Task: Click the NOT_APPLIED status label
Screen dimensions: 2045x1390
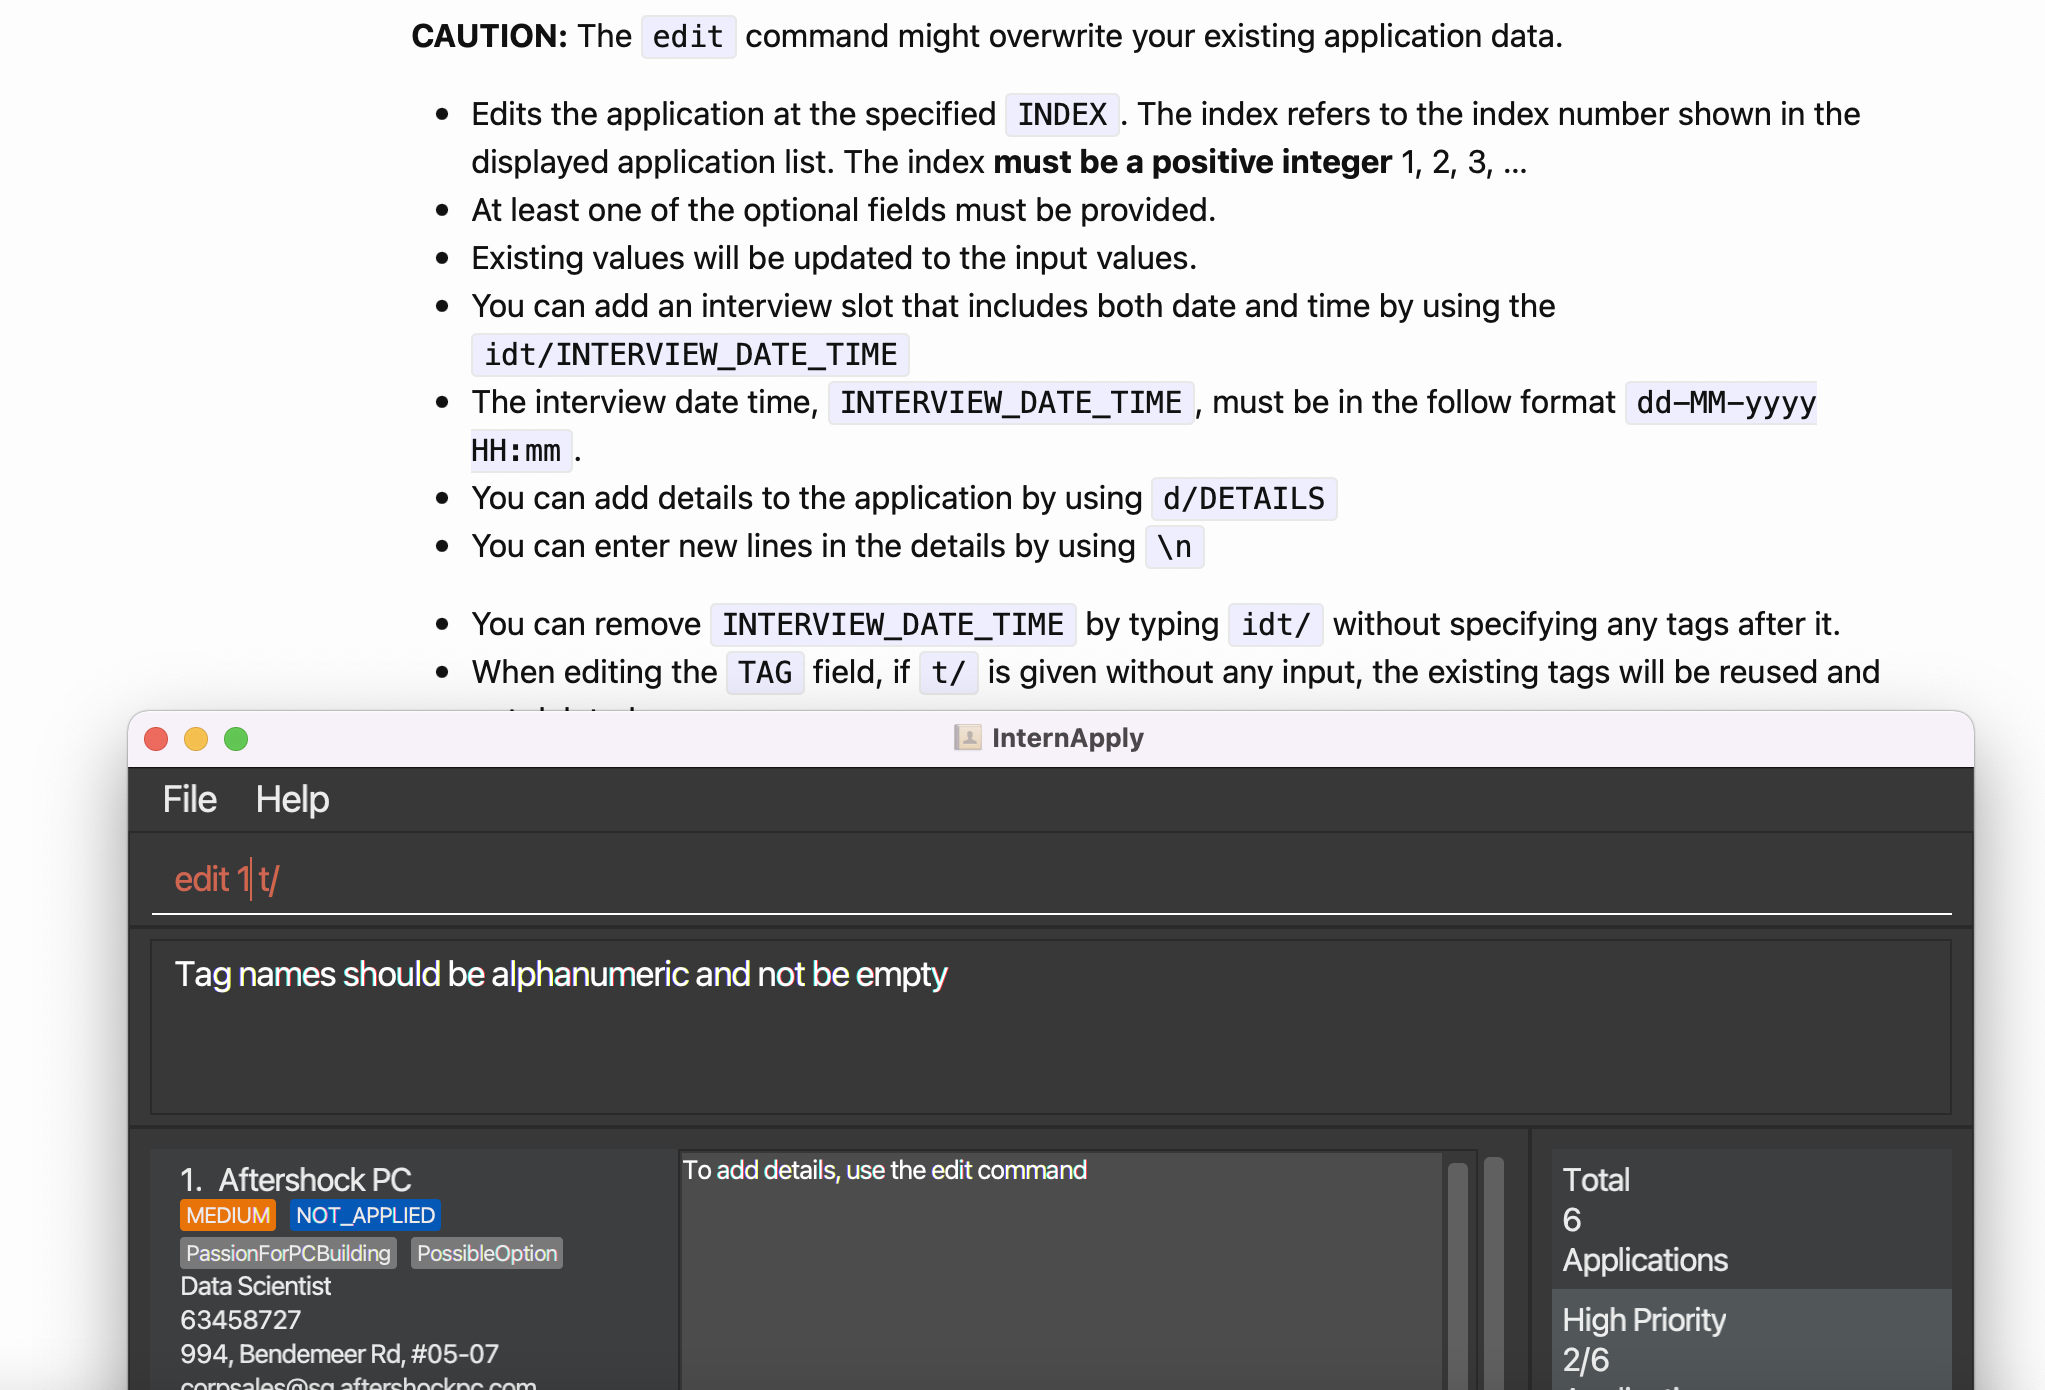Action: [365, 1215]
